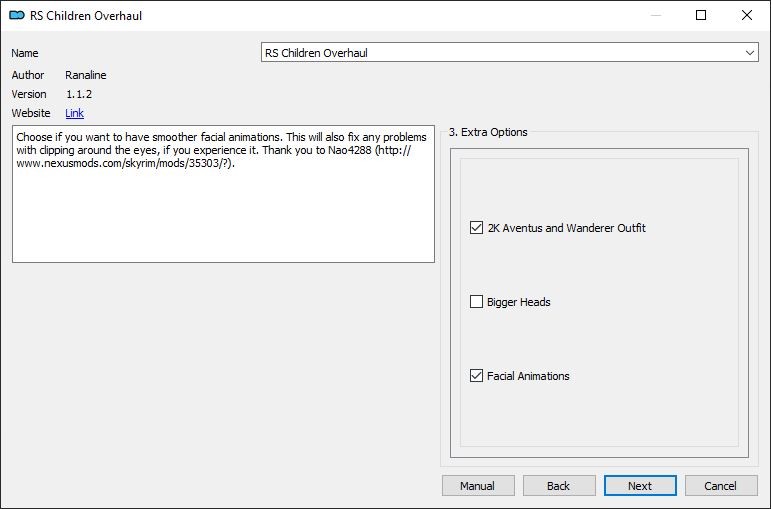Image resolution: width=771 pixels, height=509 pixels.
Task: Disable the Facial Animations checkbox
Action: tap(476, 376)
